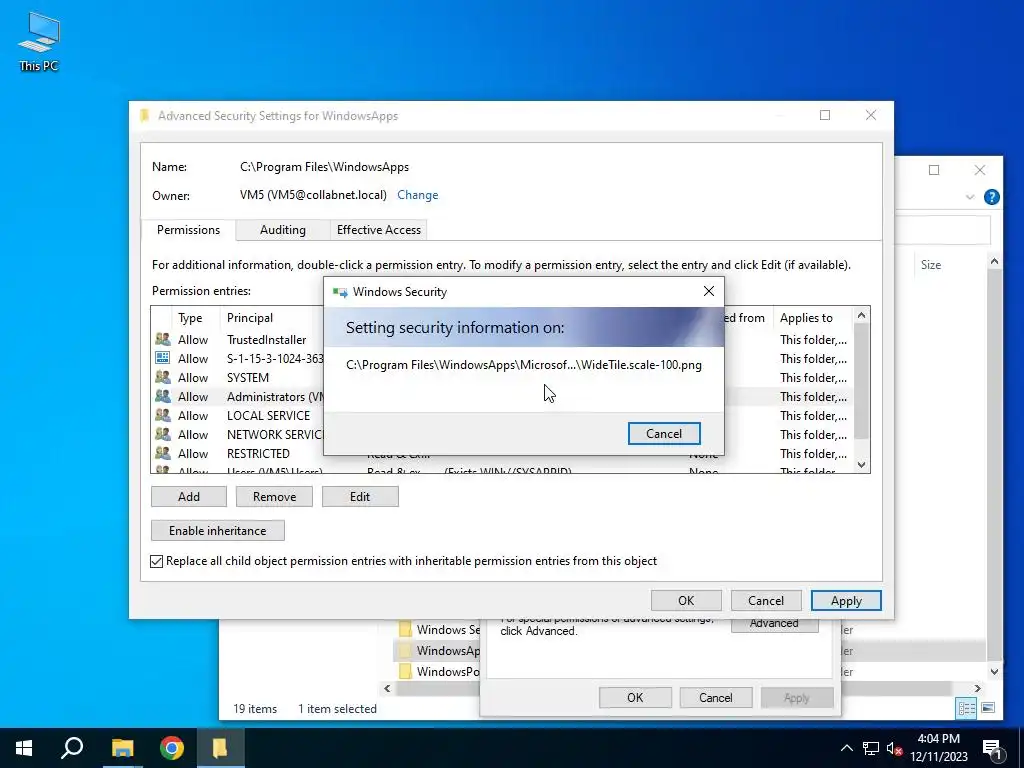Open the Effective Access tab
1024x768 pixels.
coord(378,230)
